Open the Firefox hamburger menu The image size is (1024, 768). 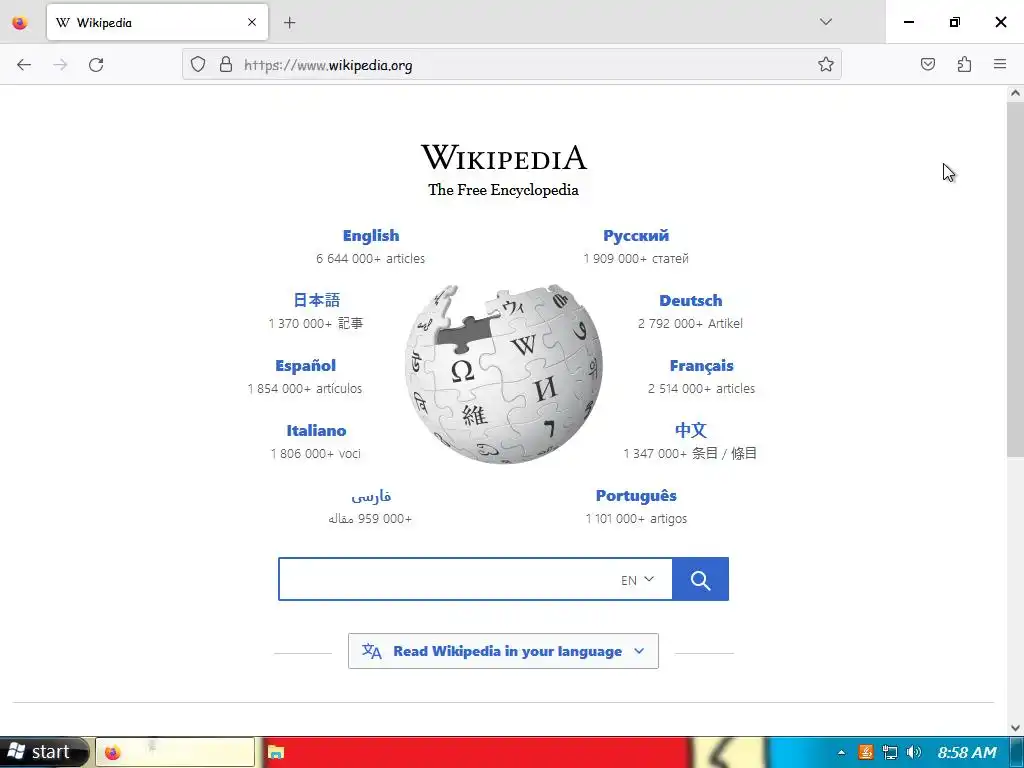(x=1000, y=65)
